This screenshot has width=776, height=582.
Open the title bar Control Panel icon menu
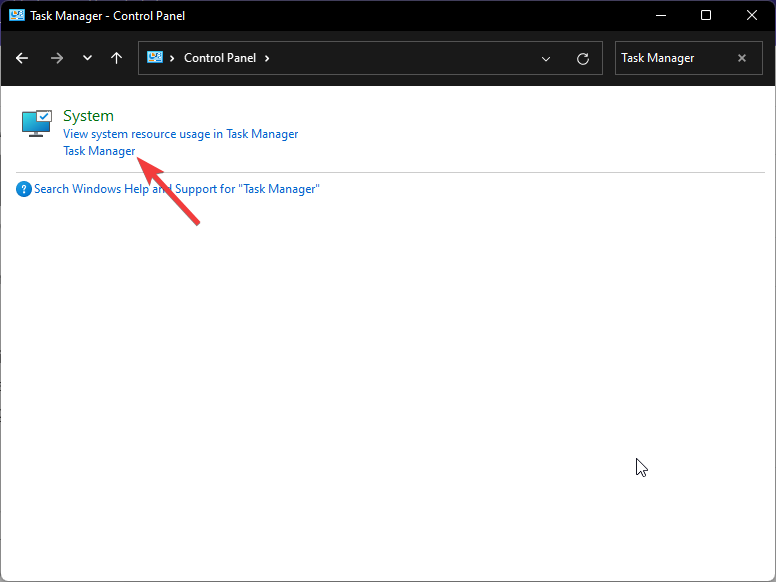coord(16,16)
